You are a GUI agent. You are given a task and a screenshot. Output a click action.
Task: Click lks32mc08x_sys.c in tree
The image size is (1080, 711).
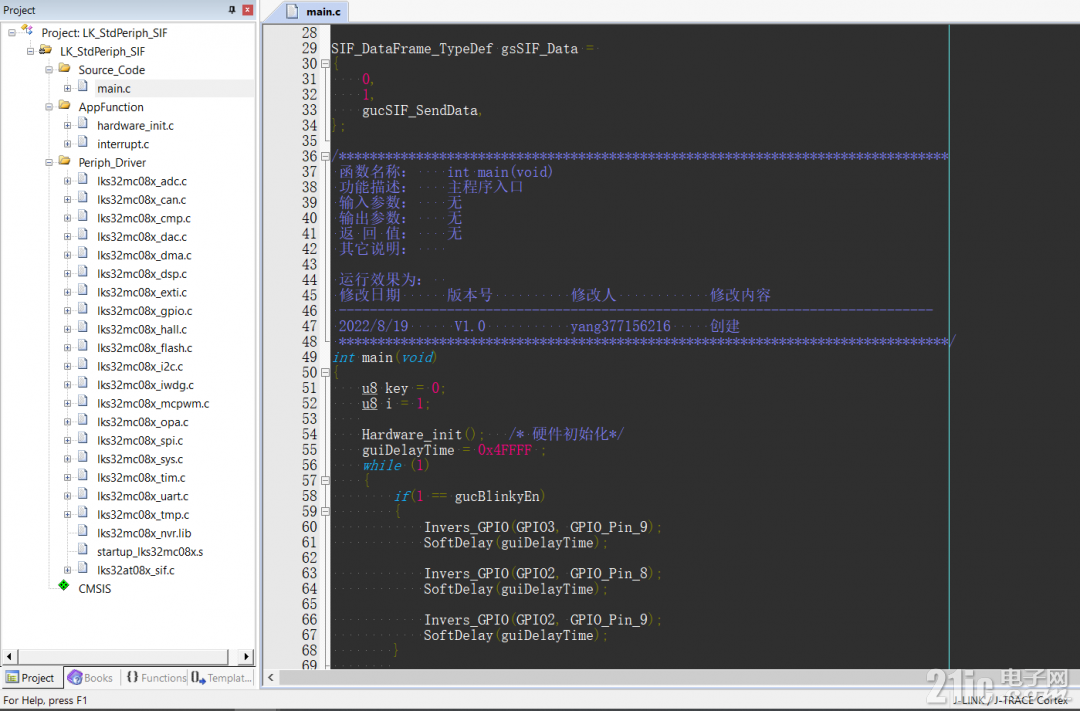(x=140, y=459)
